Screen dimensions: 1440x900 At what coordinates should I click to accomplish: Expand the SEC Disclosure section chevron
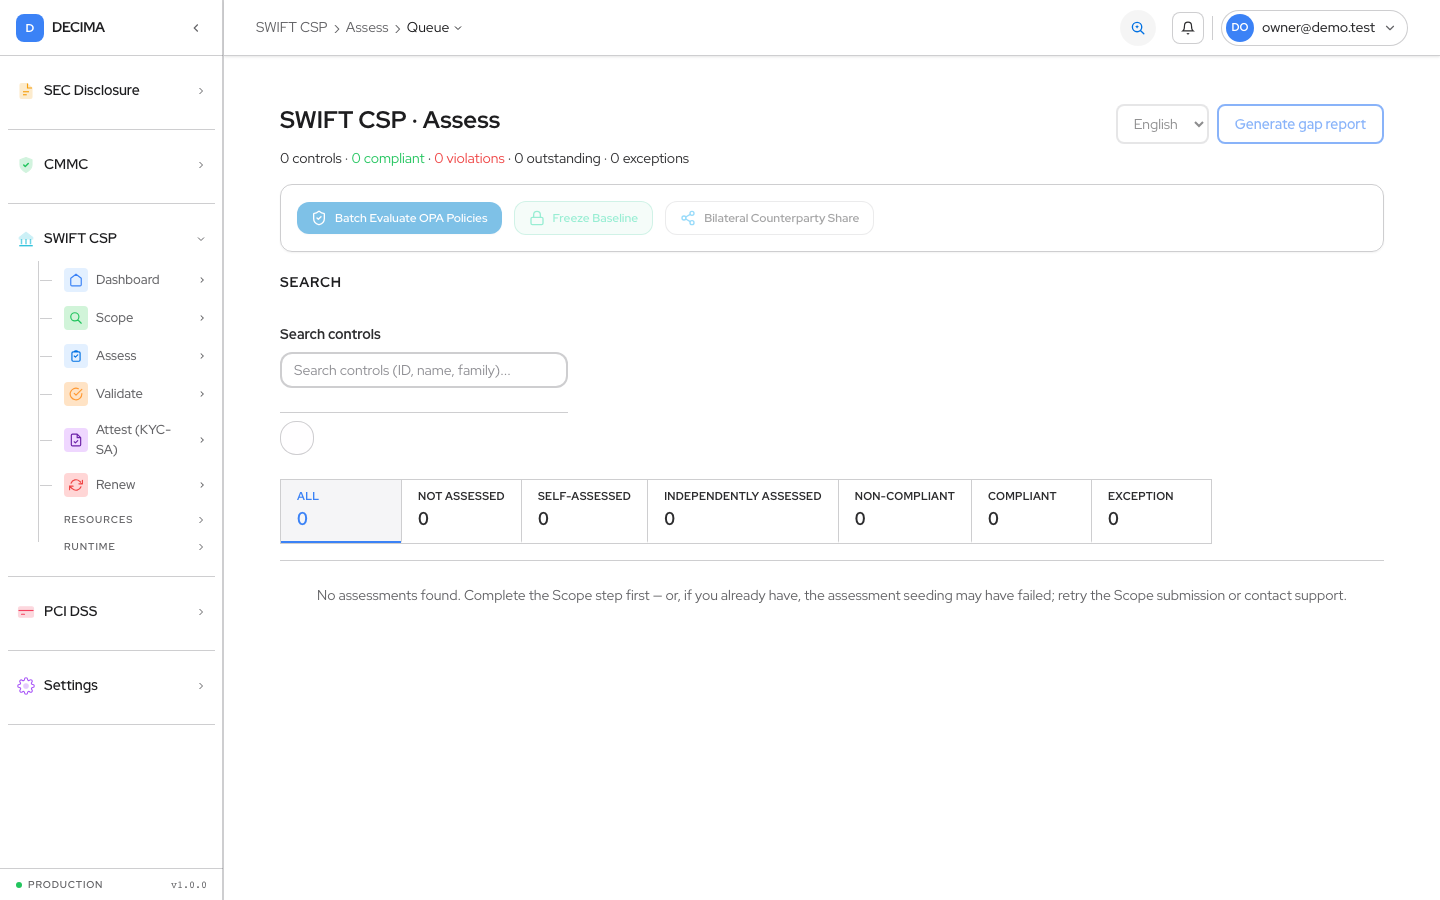(x=201, y=91)
